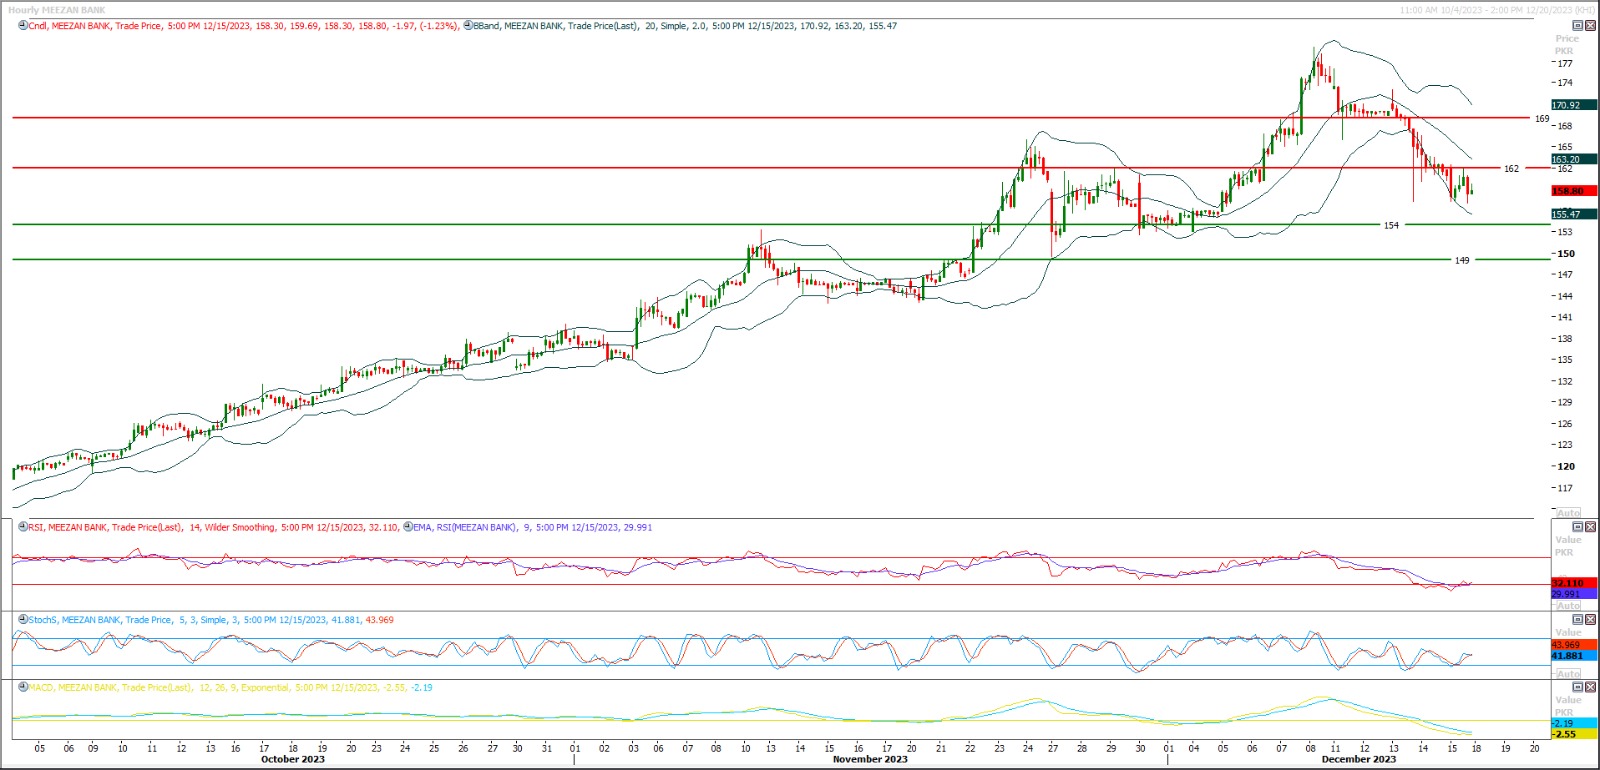Screen dimensions: 1600x770
Task: Click the 163.20 middle band price tag
Action: coord(1574,159)
